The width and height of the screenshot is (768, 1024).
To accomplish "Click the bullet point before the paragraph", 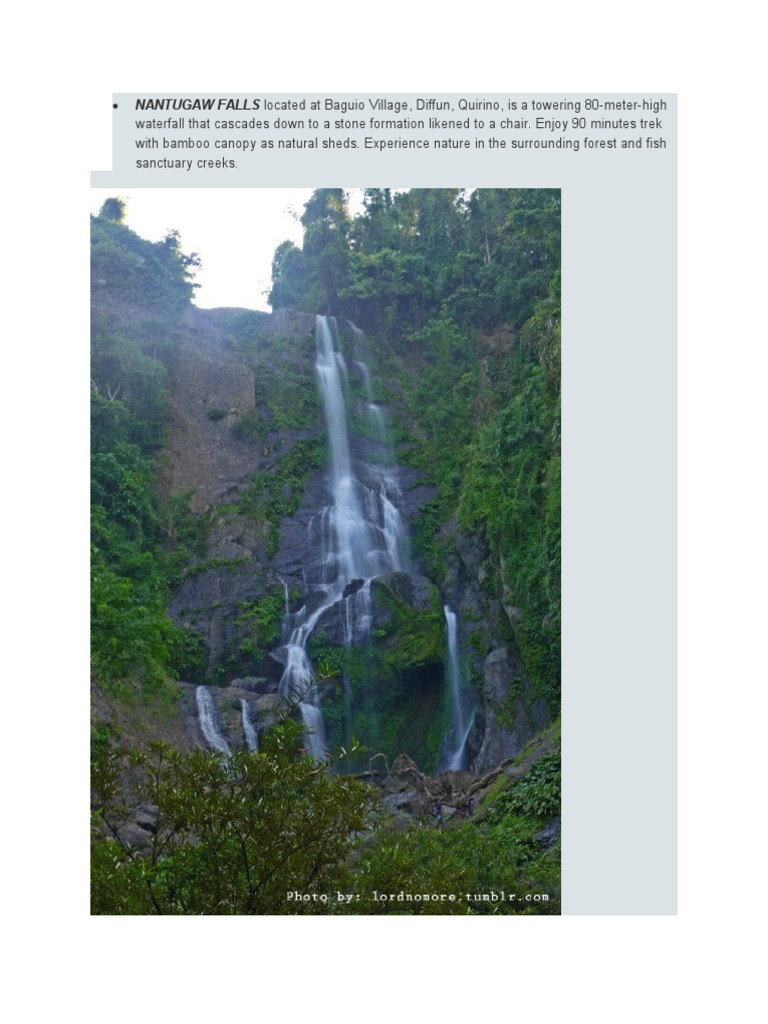I will click(x=115, y=106).
